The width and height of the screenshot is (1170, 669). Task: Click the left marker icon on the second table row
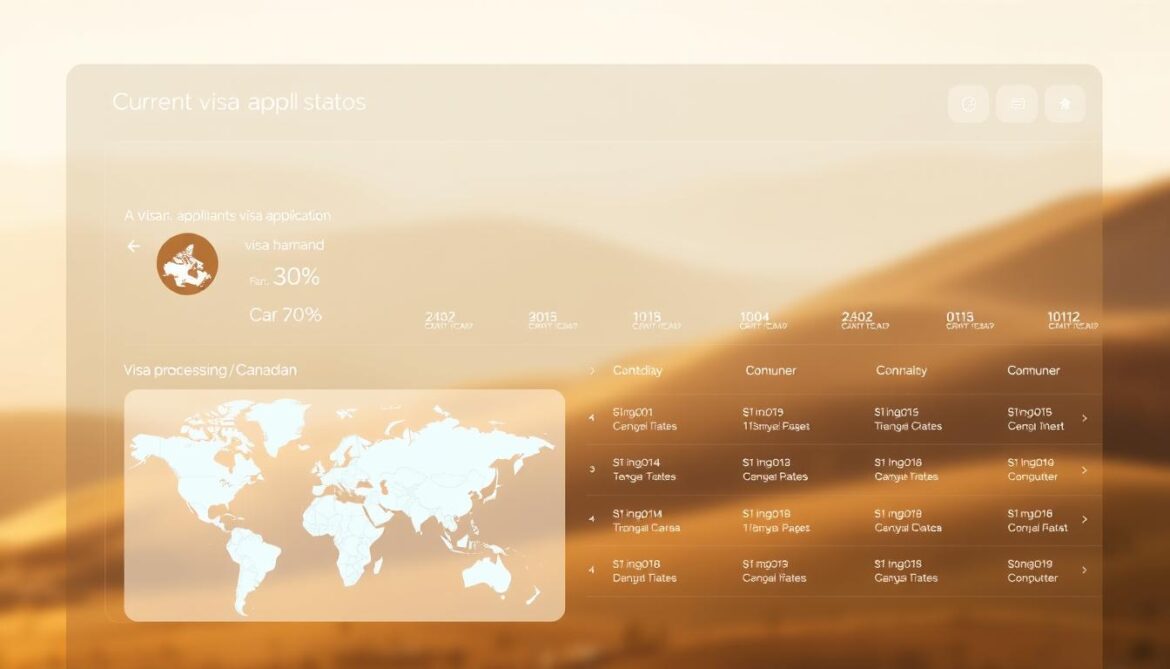coord(592,469)
